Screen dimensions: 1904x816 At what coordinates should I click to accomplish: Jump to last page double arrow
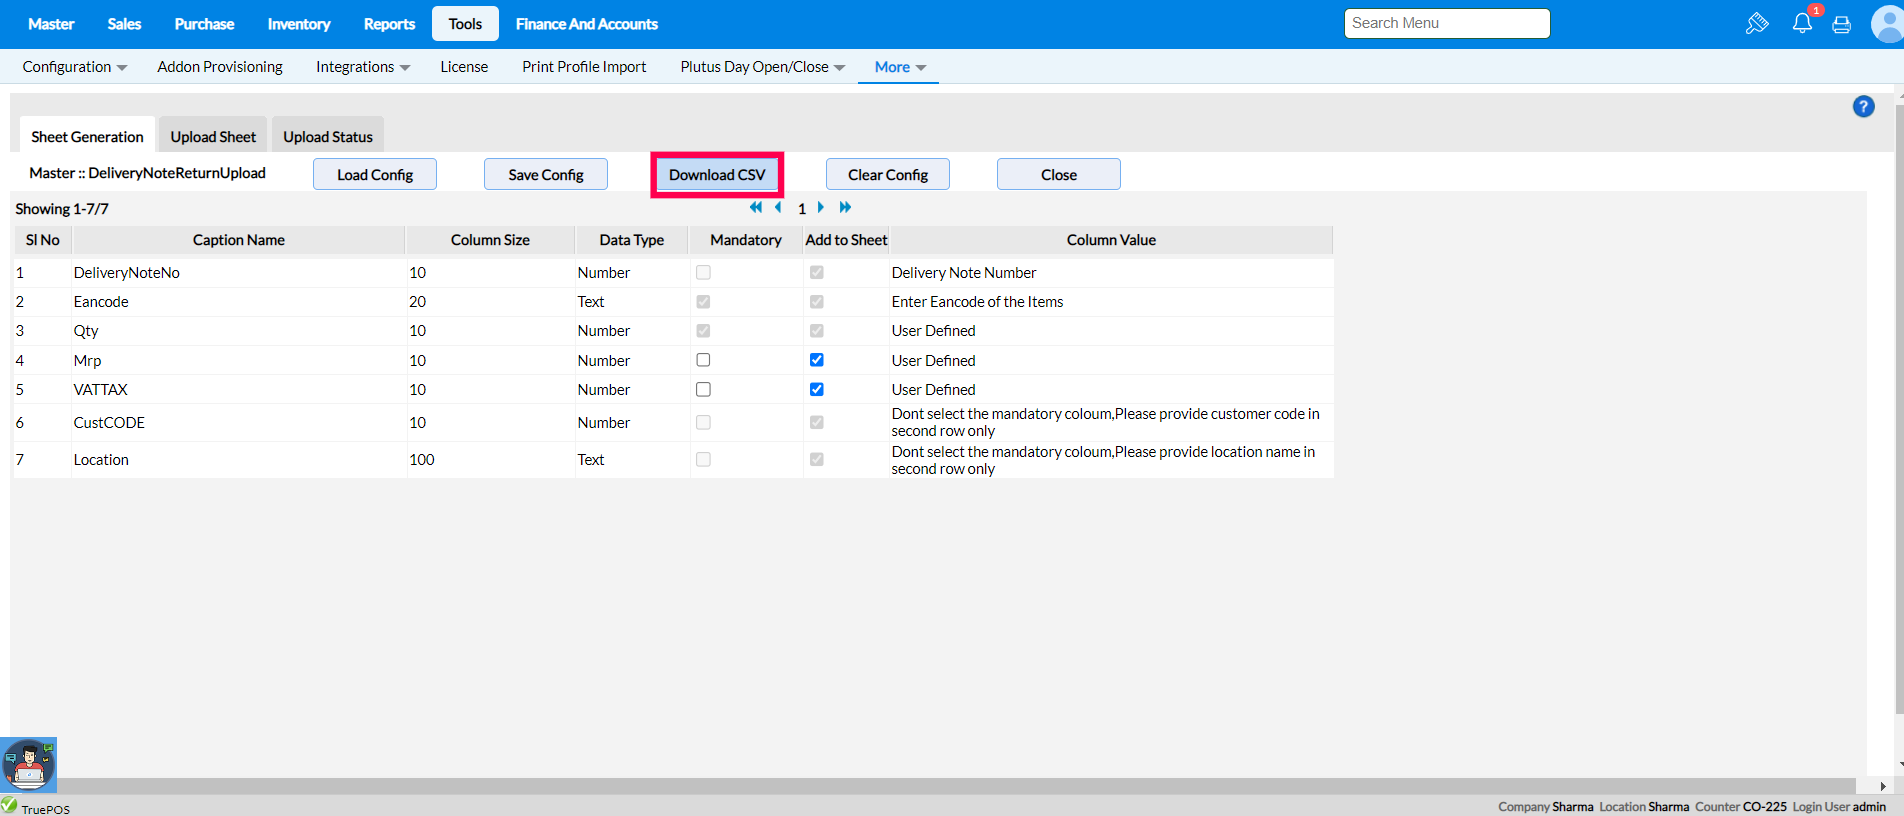tap(845, 208)
